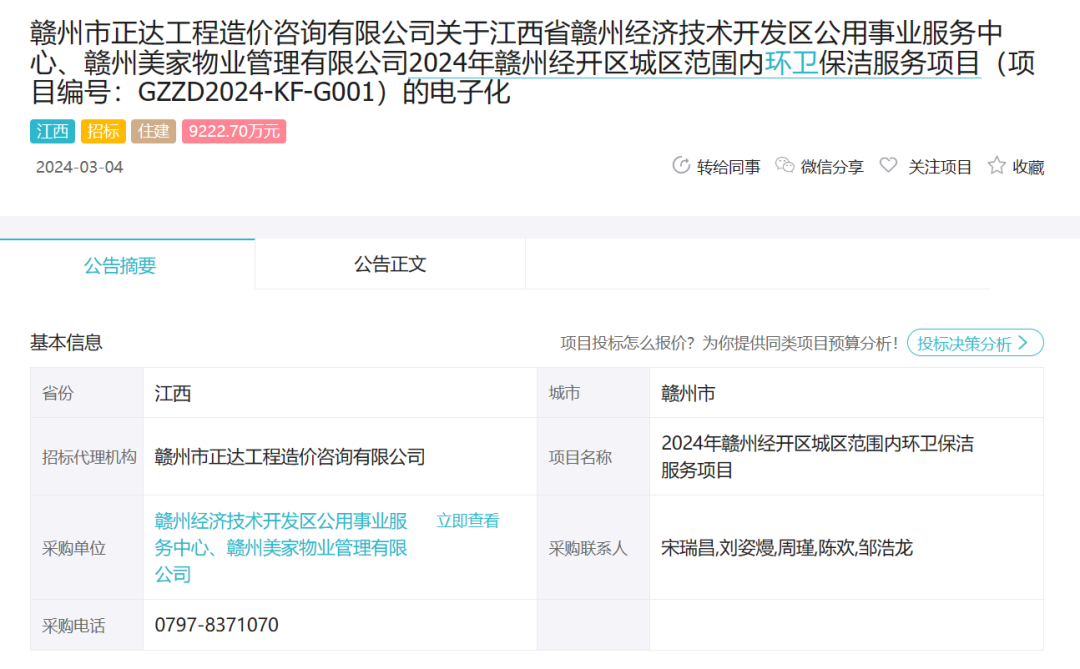Click the forward-to-colleague arrow icon
The width and height of the screenshot is (1080, 669).
pyautogui.click(x=681, y=166)
